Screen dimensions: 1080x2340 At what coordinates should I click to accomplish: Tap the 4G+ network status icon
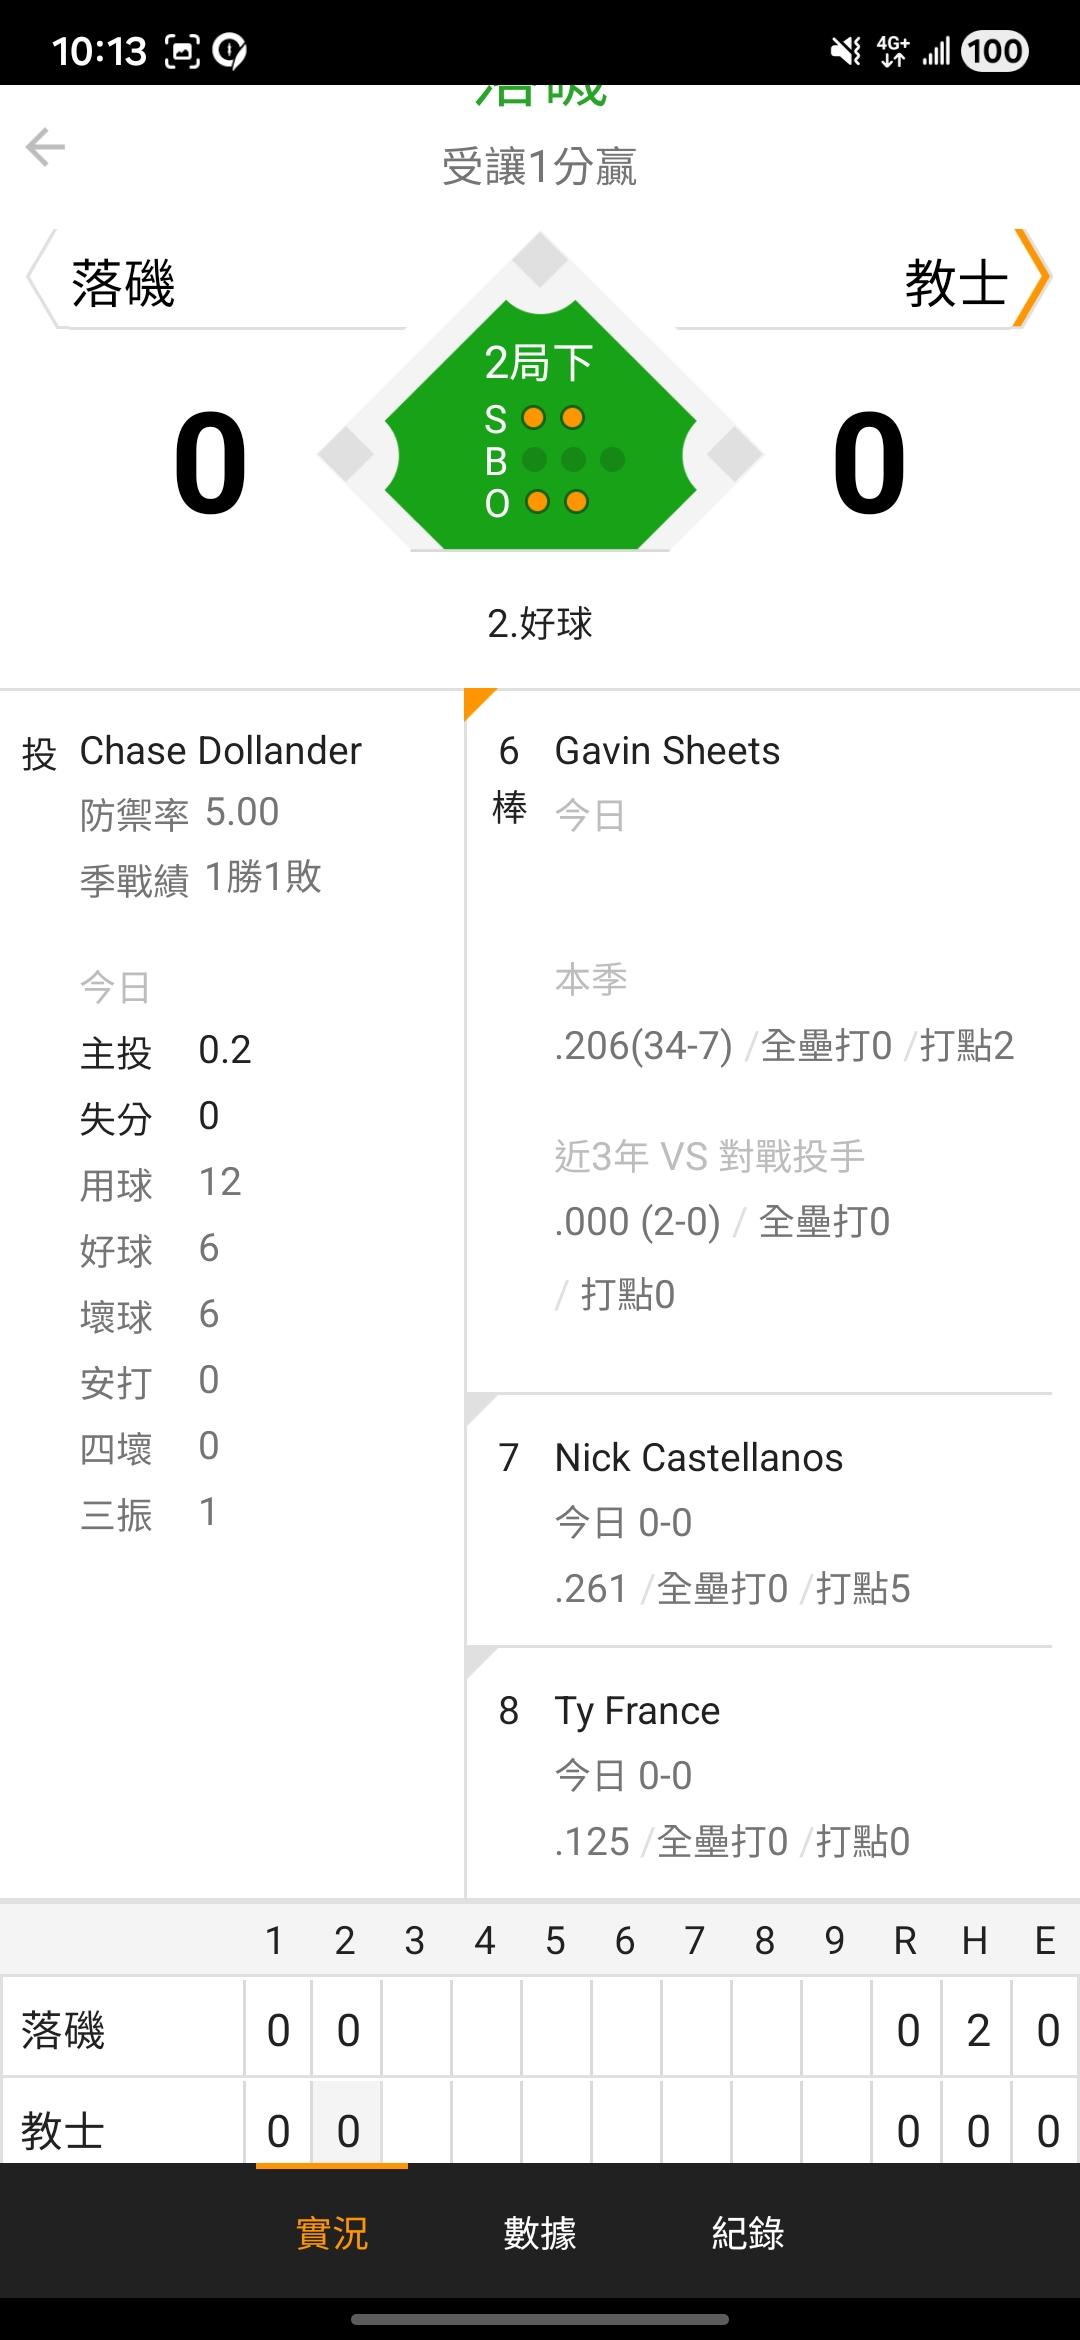pyautogui.click(x=892, y=51)
